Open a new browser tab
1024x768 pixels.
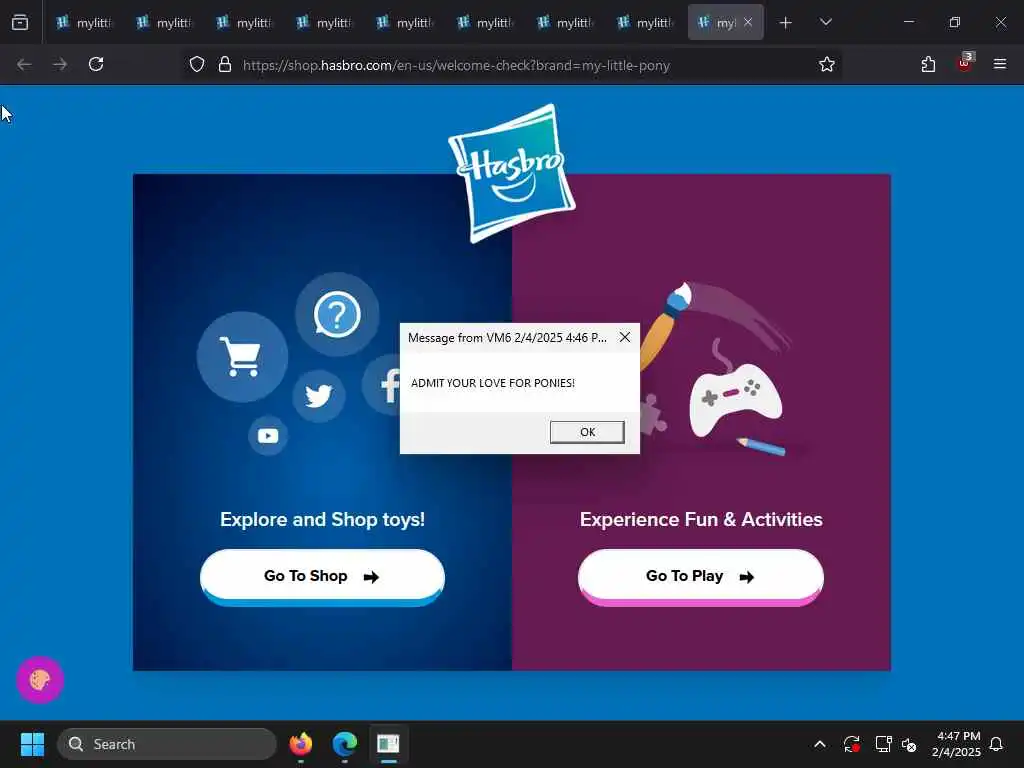pos(786,23)
